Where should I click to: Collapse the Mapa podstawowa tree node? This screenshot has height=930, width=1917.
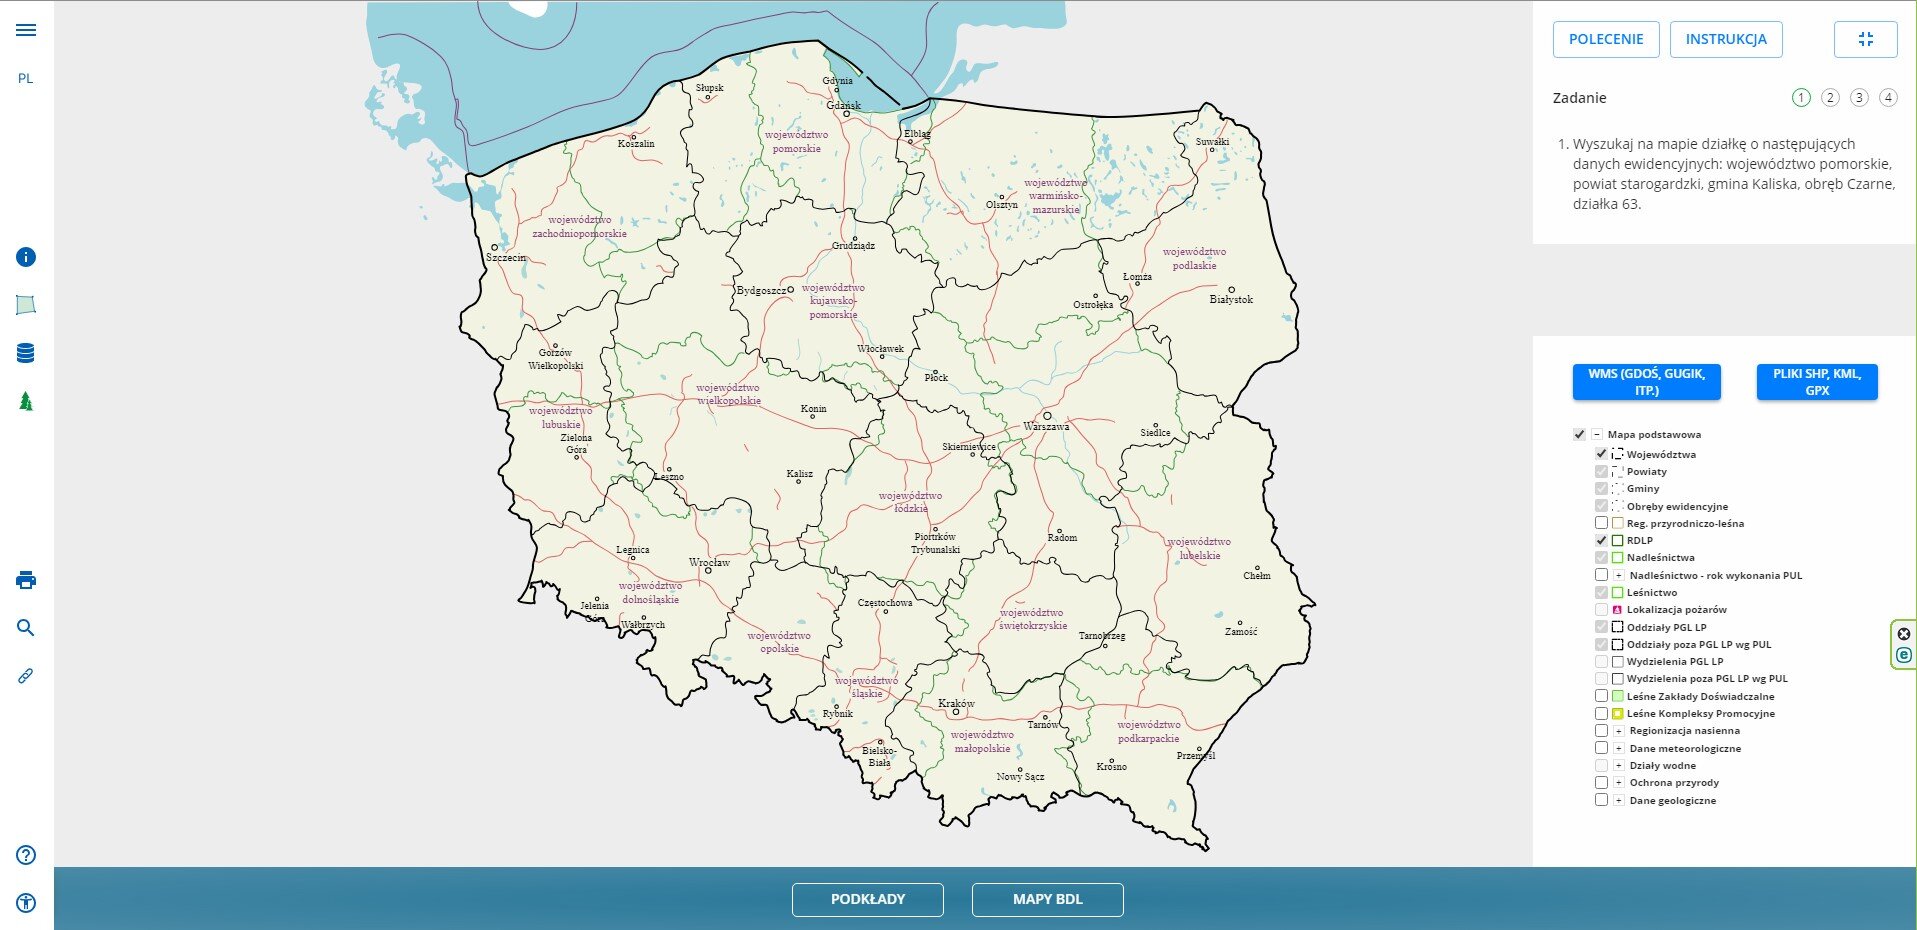tap(1596, 435)
